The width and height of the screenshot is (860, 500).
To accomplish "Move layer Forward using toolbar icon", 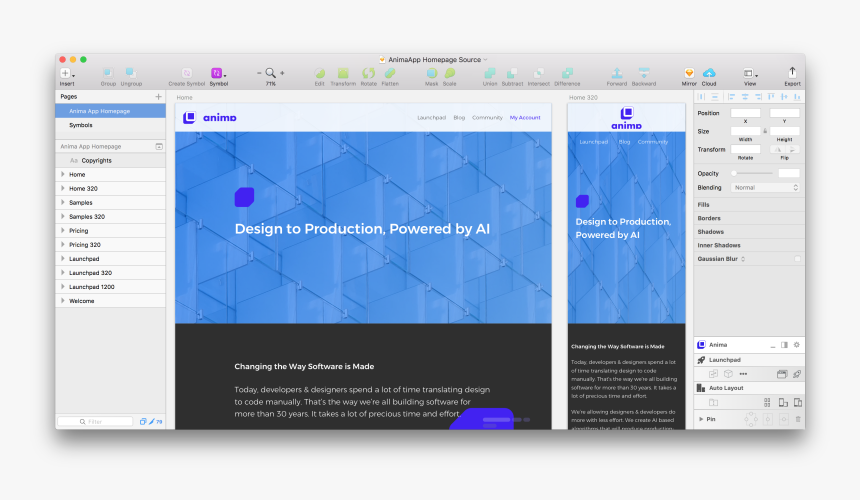I will [x=617, y=73].
